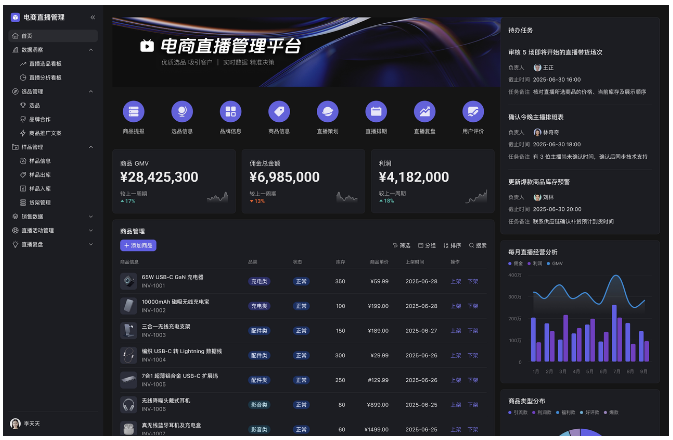
Task: Collapse sidebar with double-chevron icon
Action: point(93,17)
